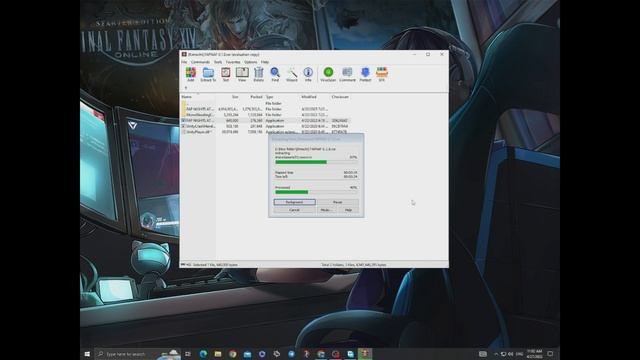Viewport: 640px width, 360px height.
Task: Sort by the Modified column header
Action: [316, 97]
